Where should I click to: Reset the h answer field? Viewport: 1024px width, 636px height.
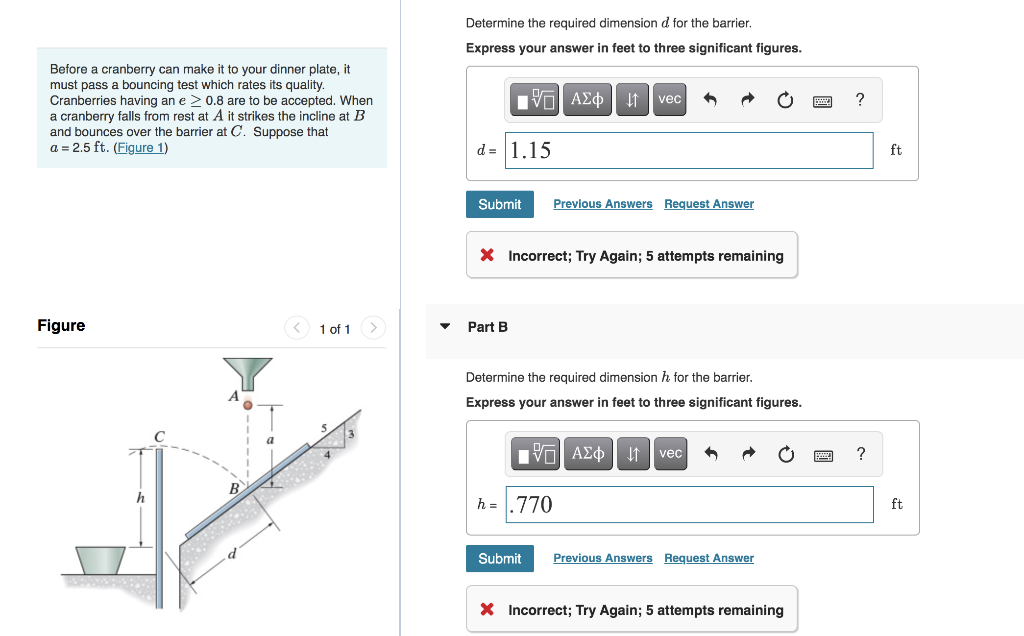coord(786,454)
